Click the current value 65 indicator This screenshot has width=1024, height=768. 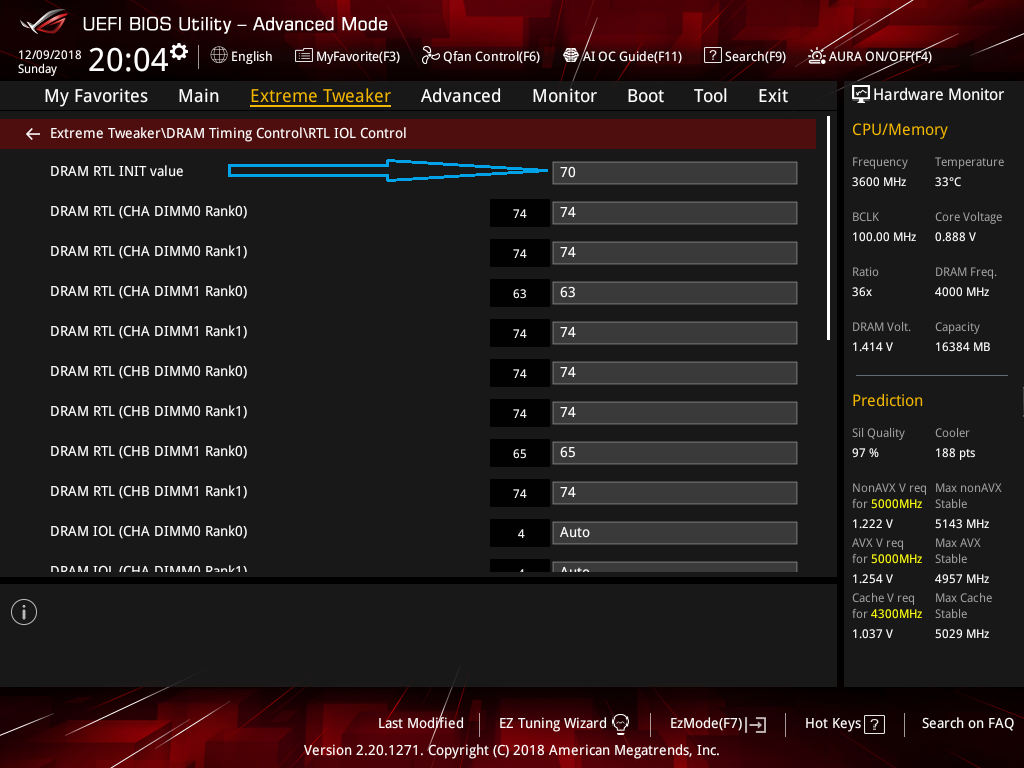519,454
